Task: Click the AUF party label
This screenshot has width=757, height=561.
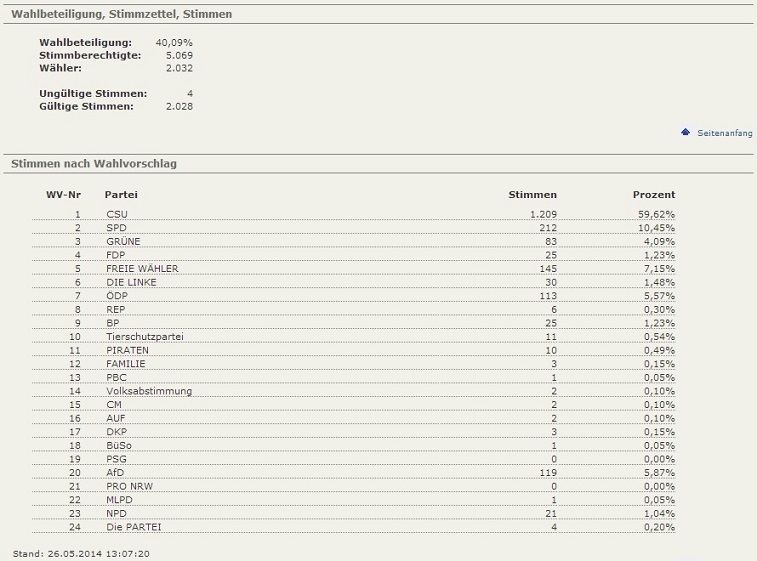Action: tap(116, 418)
